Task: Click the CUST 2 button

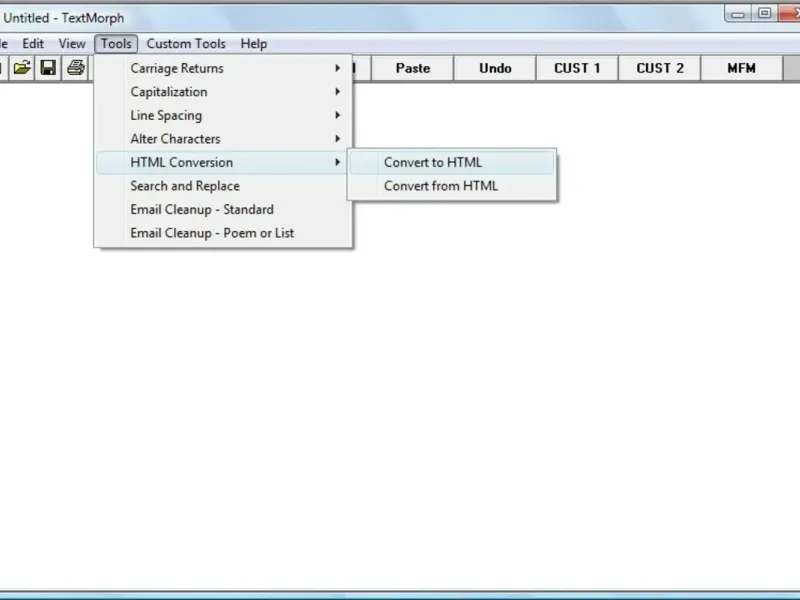Action: click(x=660, y=68)
